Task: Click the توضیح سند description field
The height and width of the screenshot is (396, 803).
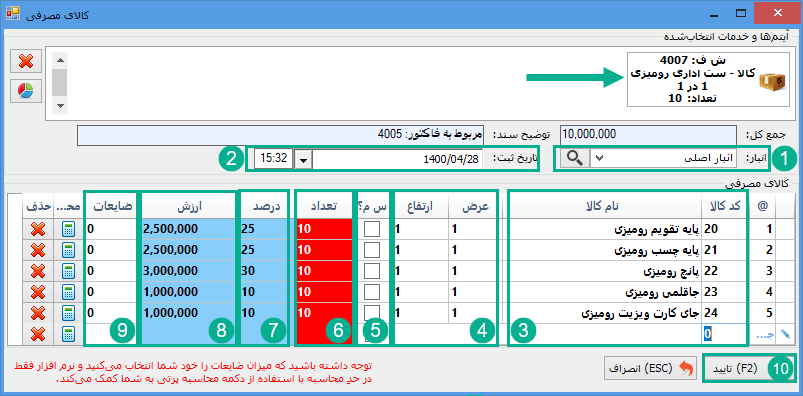Action: [281, 135]
